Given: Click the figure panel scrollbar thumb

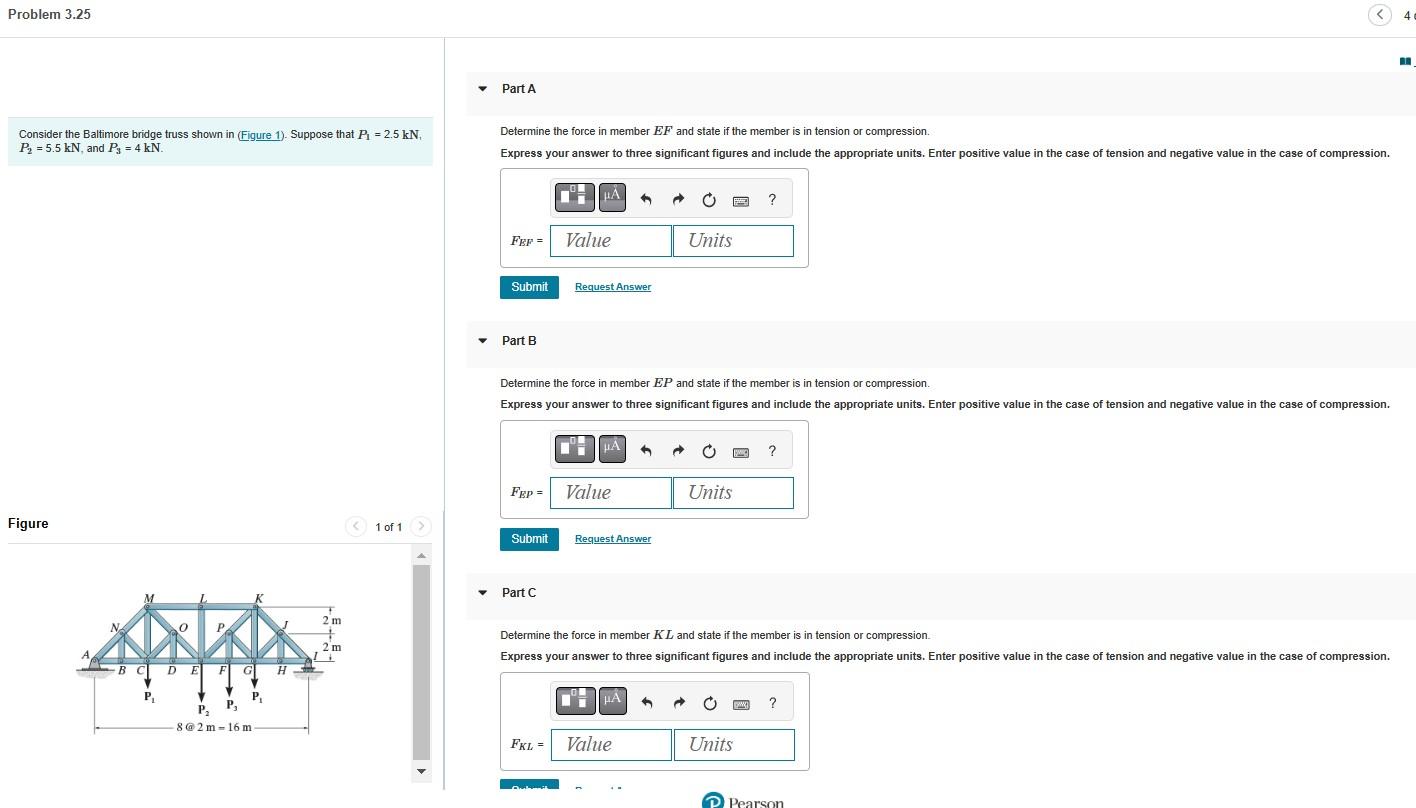Looking at the screenshot, I should coord(421,661).
